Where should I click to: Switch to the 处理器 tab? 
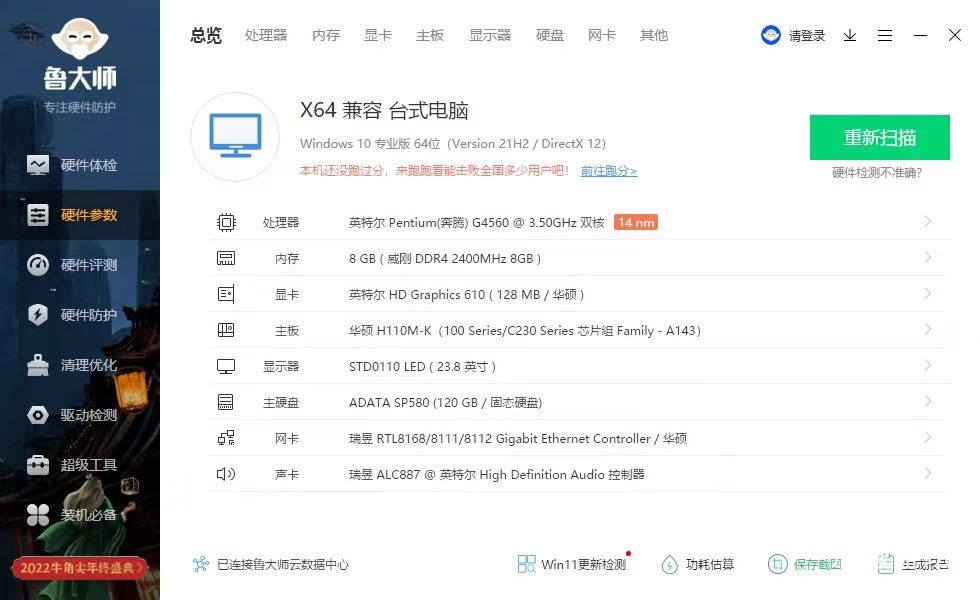266,36
